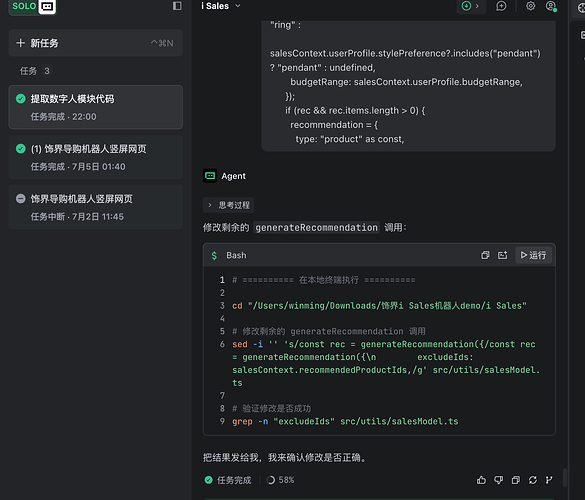Copy the agent response message
The image size is (585, 500).
coord(516,480)
